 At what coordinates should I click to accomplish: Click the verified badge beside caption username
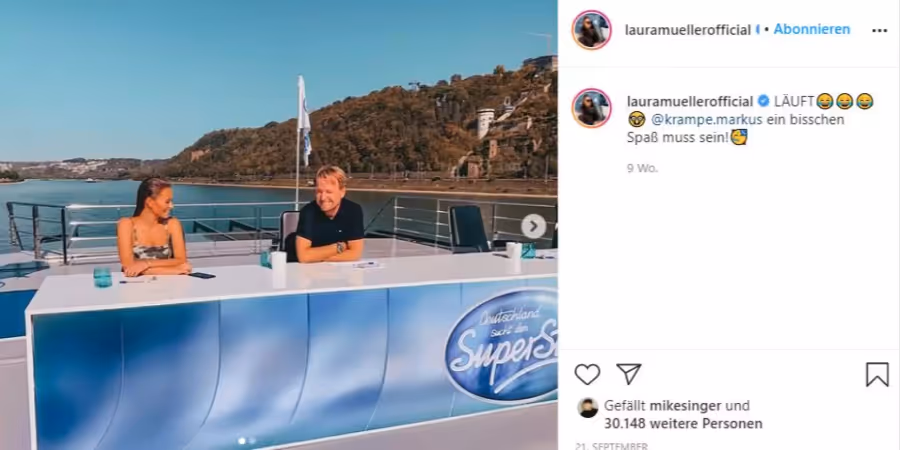click(763, 102)
